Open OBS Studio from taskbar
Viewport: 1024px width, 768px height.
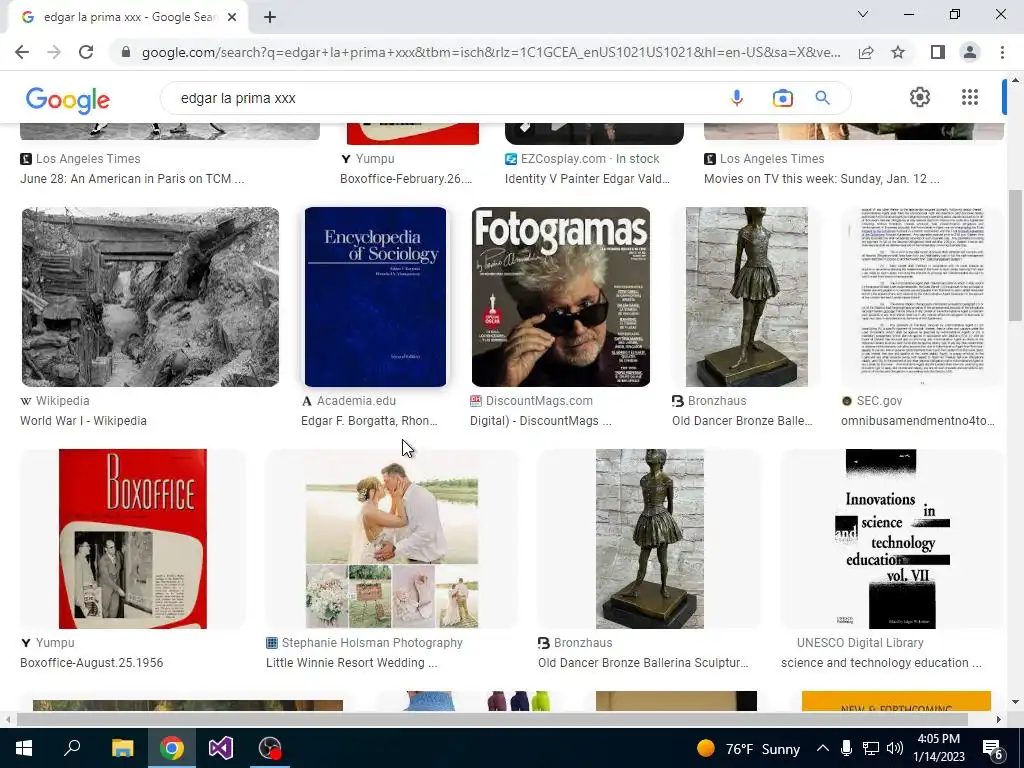(270, 748)
